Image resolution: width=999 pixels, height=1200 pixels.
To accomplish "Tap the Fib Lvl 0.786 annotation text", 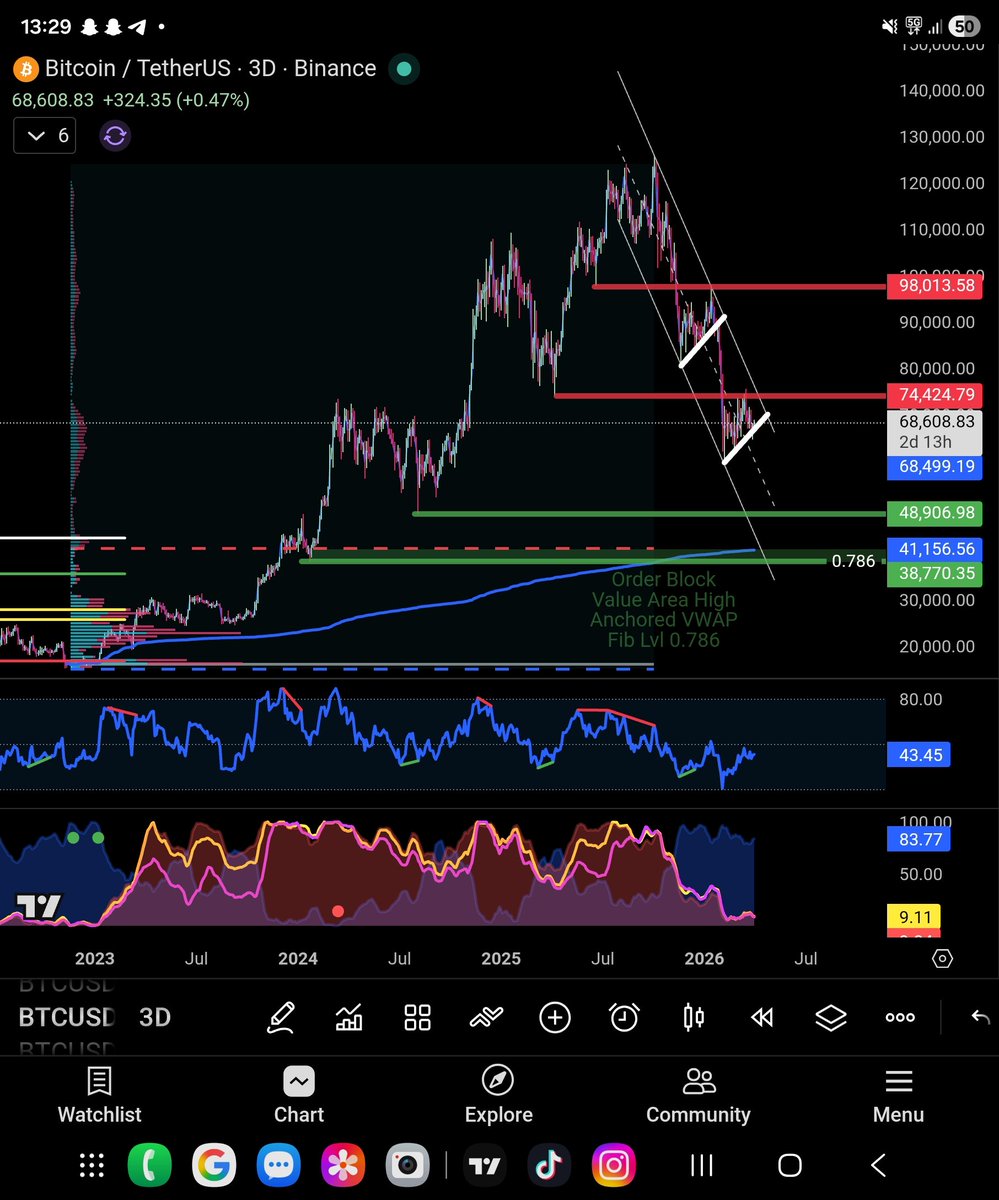I will [x=663, y=639].
